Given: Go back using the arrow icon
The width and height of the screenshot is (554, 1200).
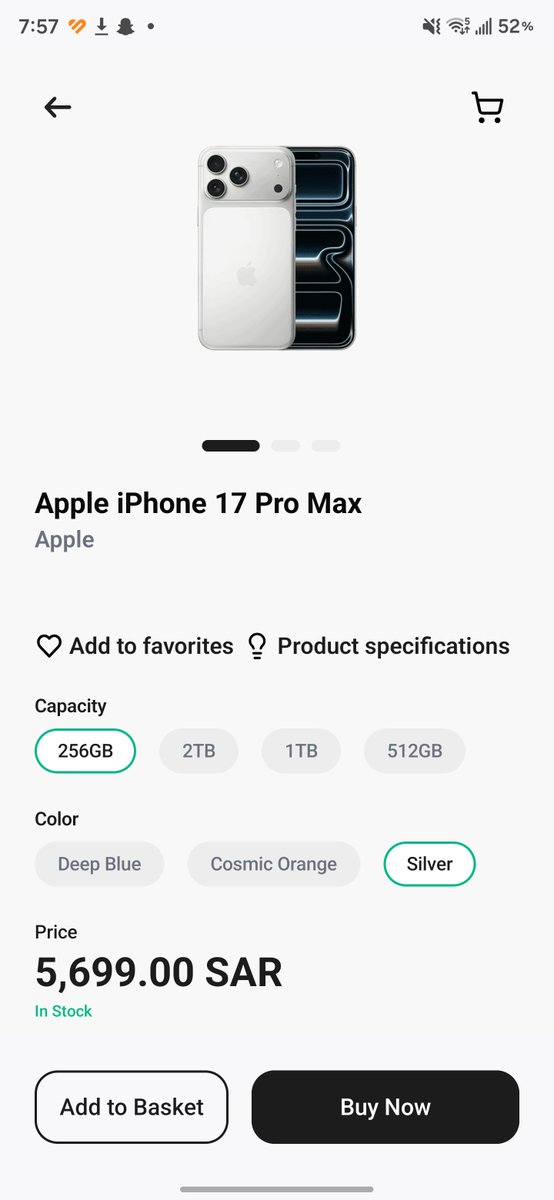Looking at the screenshot, I should [x=58, y=107].
